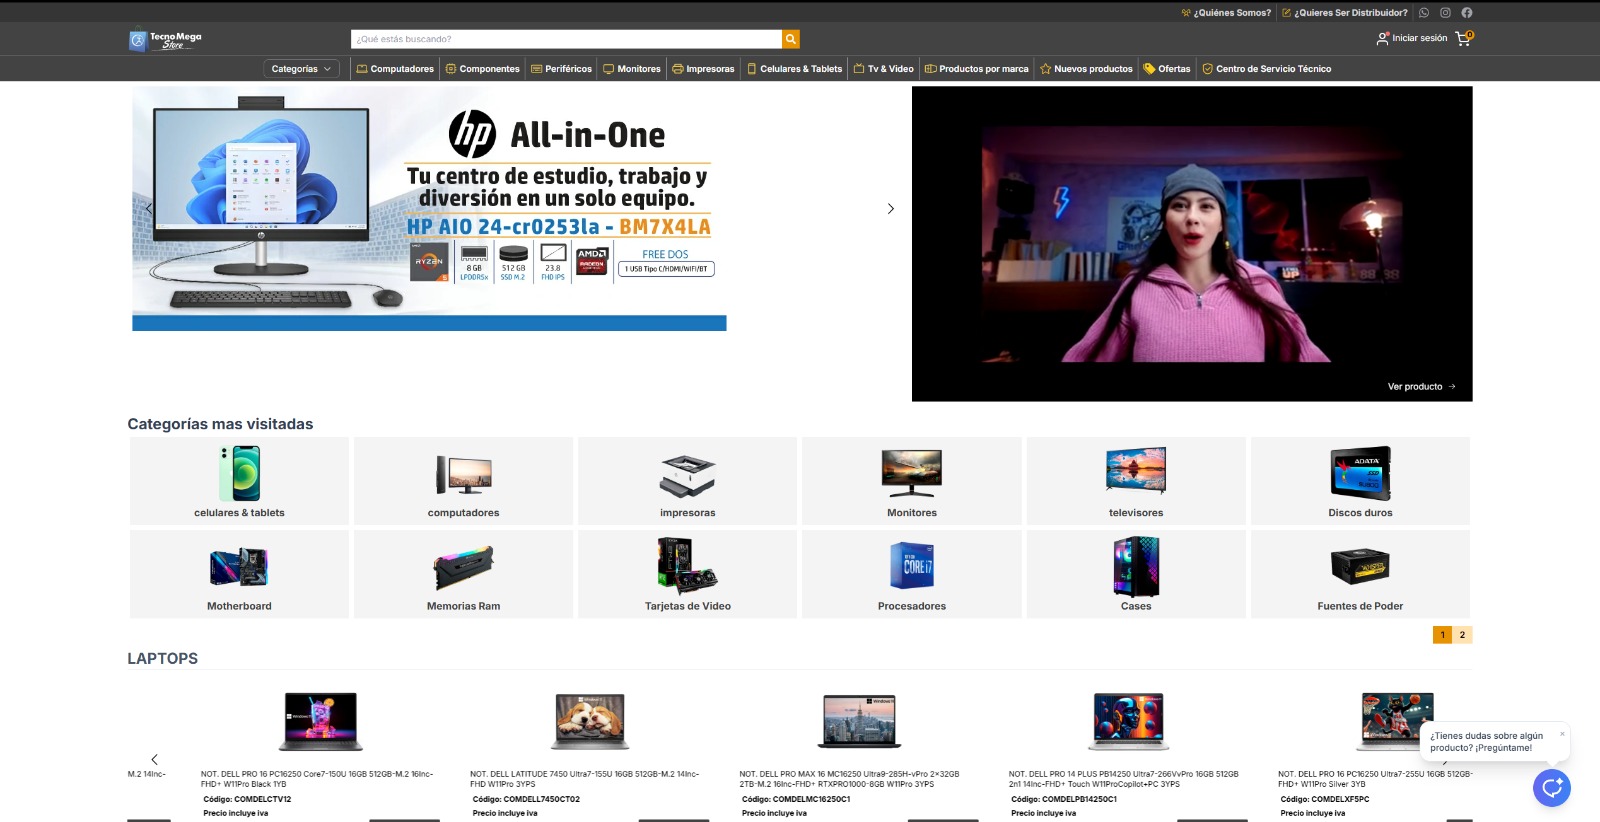Click the Categorías mas visitadas heading
The width and height of the screenshot is (1600, 822).
click(220, 424)
